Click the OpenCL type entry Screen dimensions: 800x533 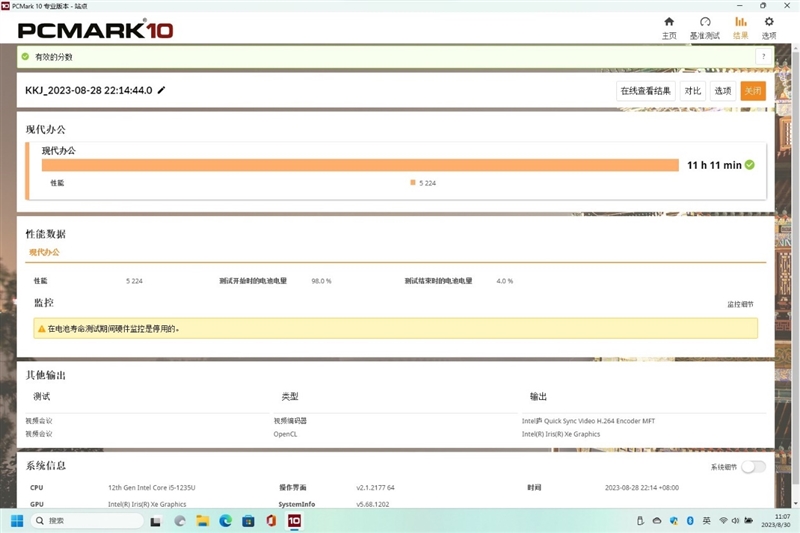(285, 434)
